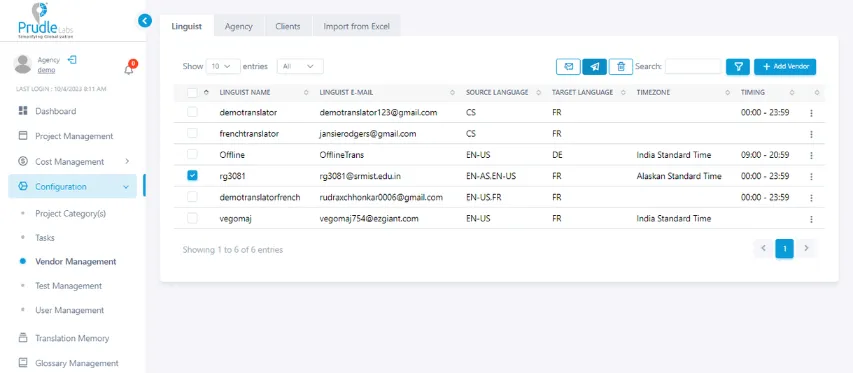
Task: Click the 09:00 - 20:59 timing cell
Action: point(765,155)
